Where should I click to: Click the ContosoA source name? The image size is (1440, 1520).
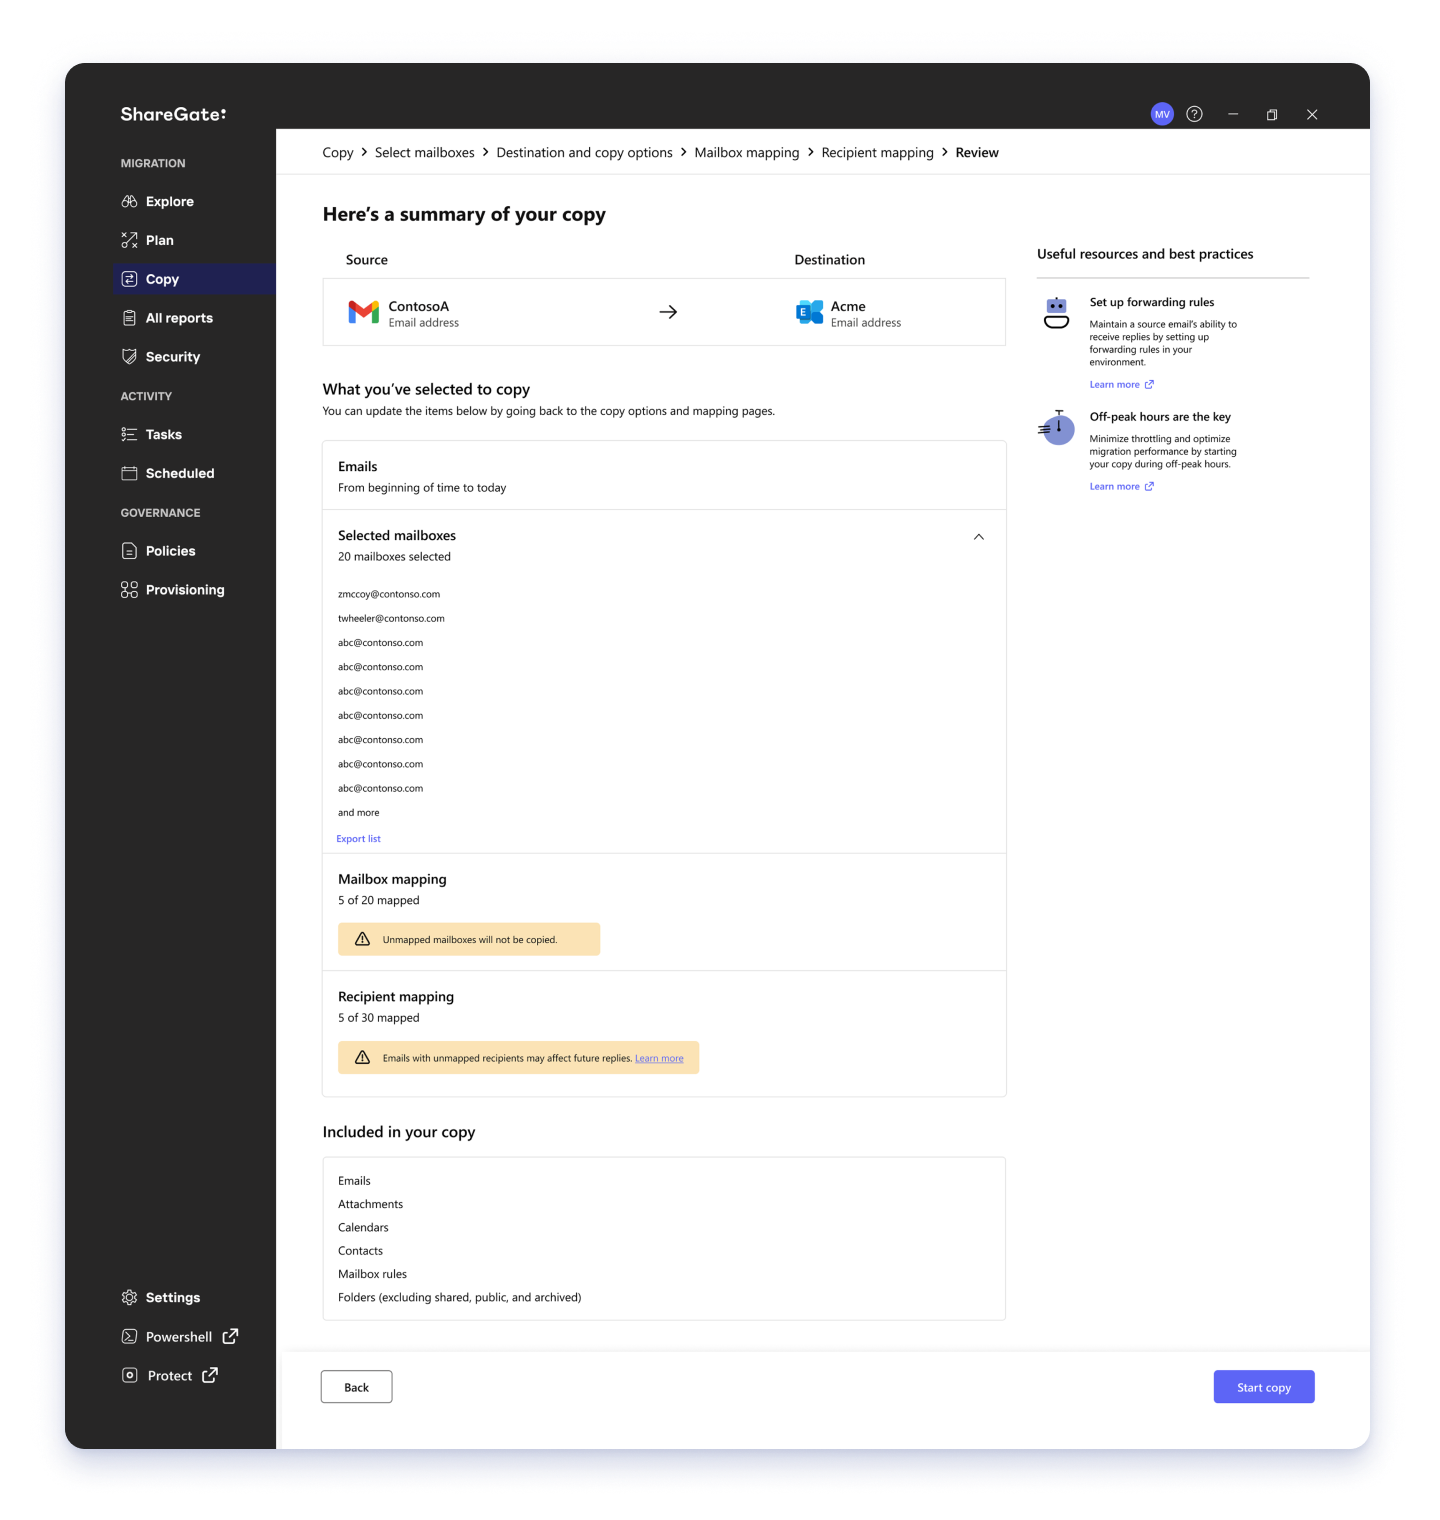point(418,306)
